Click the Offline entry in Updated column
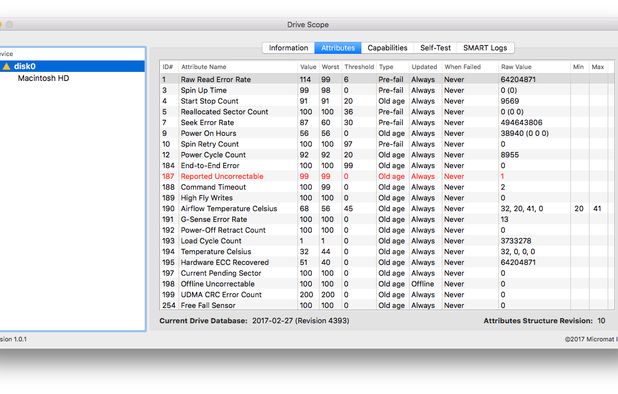 (x=423, y=284)
